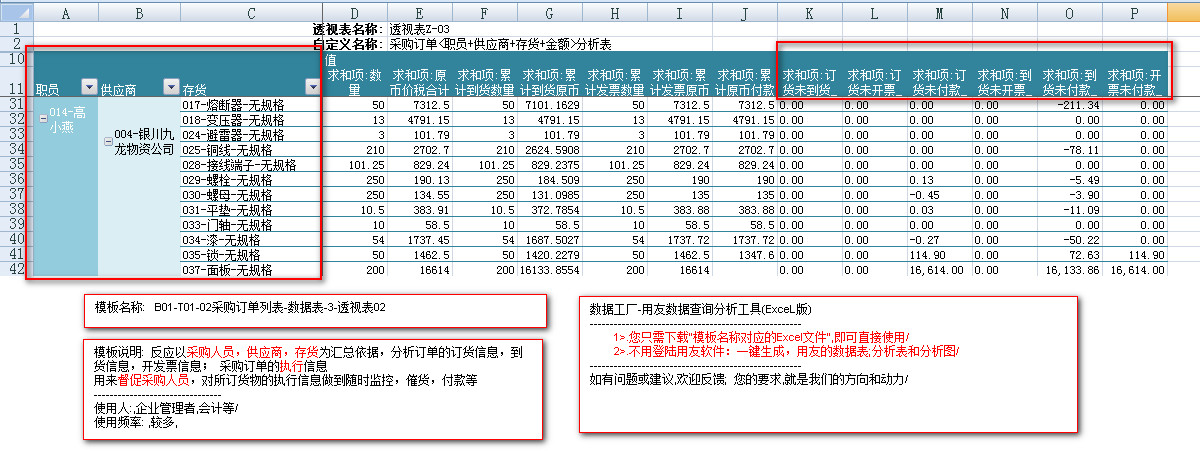1200x451 pixels.
Task: Open the 职员 field filter dropdown
Action: click(x=88, y=88)
